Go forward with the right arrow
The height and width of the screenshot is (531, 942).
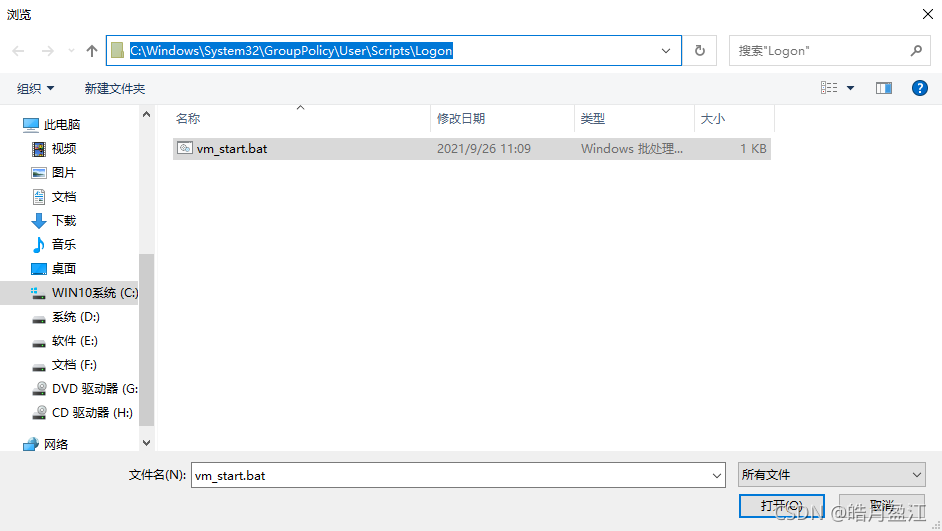click(x=47, y=51)
